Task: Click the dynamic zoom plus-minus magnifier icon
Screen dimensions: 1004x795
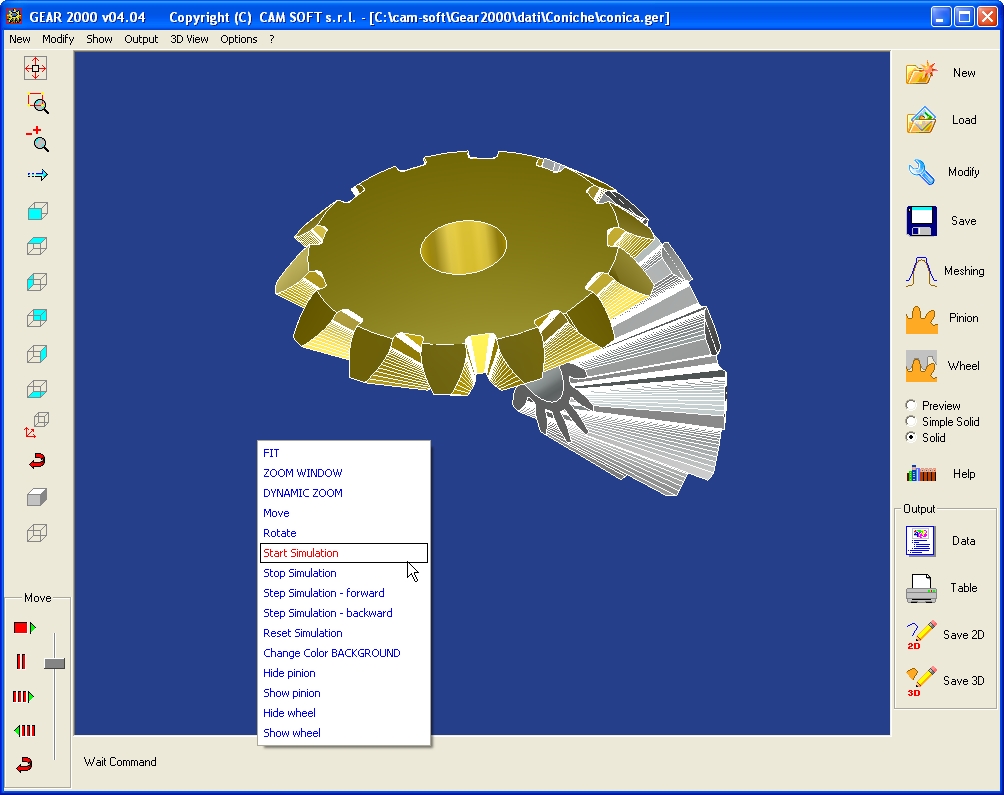Action: tap(37, 139)
